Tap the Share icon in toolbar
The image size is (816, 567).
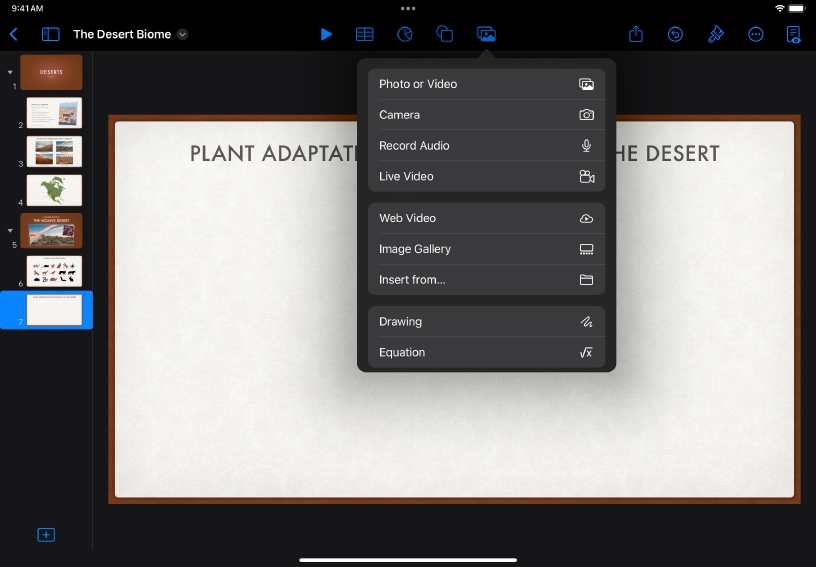636,34
